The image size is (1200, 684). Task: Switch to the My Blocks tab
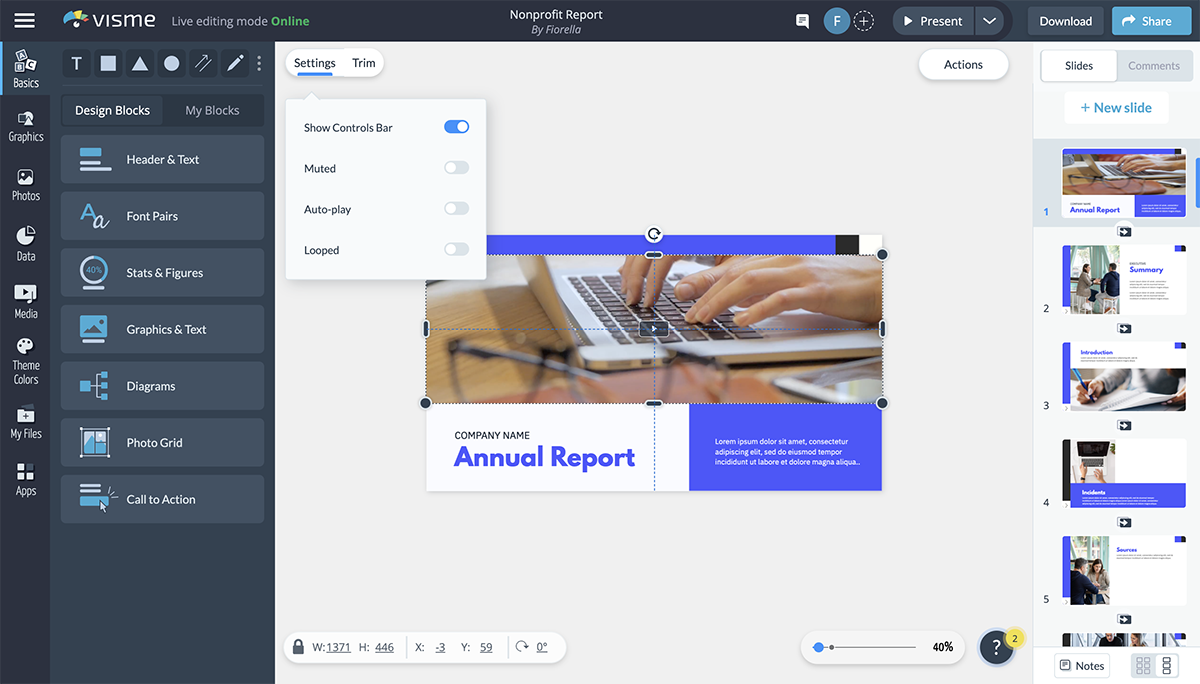pyautogui.click(x=212, y=110)
